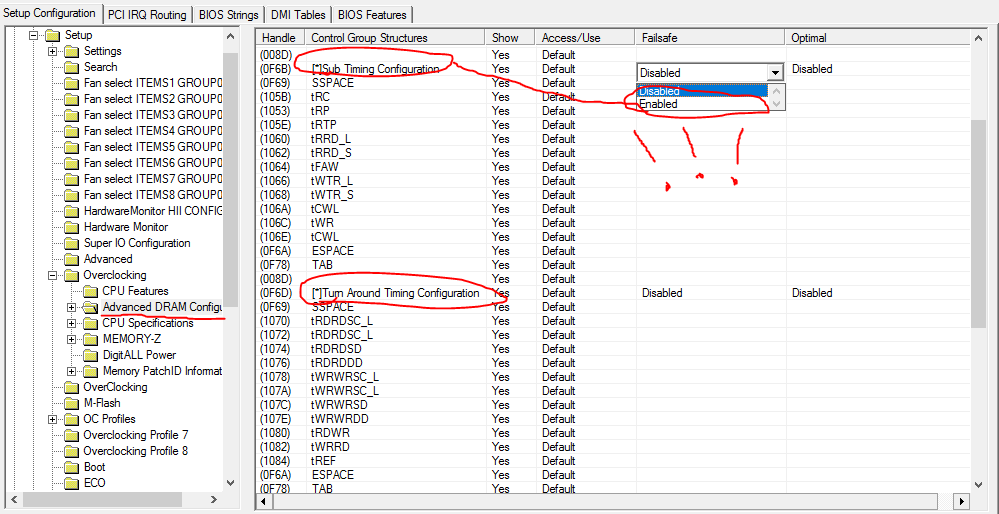Image resolution: width=999 pixels, height=514 pixels.
Task: Click handle (105B) cell
Action: click(275, 97)
